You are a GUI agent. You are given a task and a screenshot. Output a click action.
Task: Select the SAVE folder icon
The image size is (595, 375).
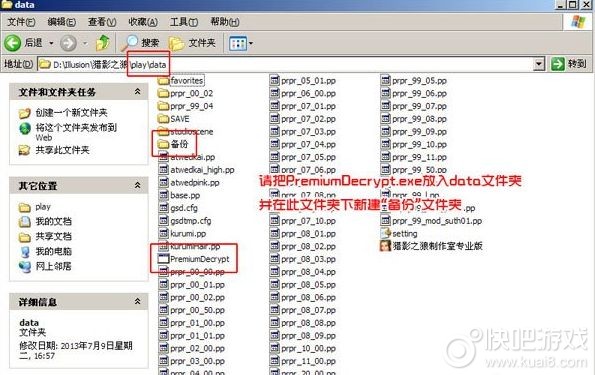pos(163,119)
